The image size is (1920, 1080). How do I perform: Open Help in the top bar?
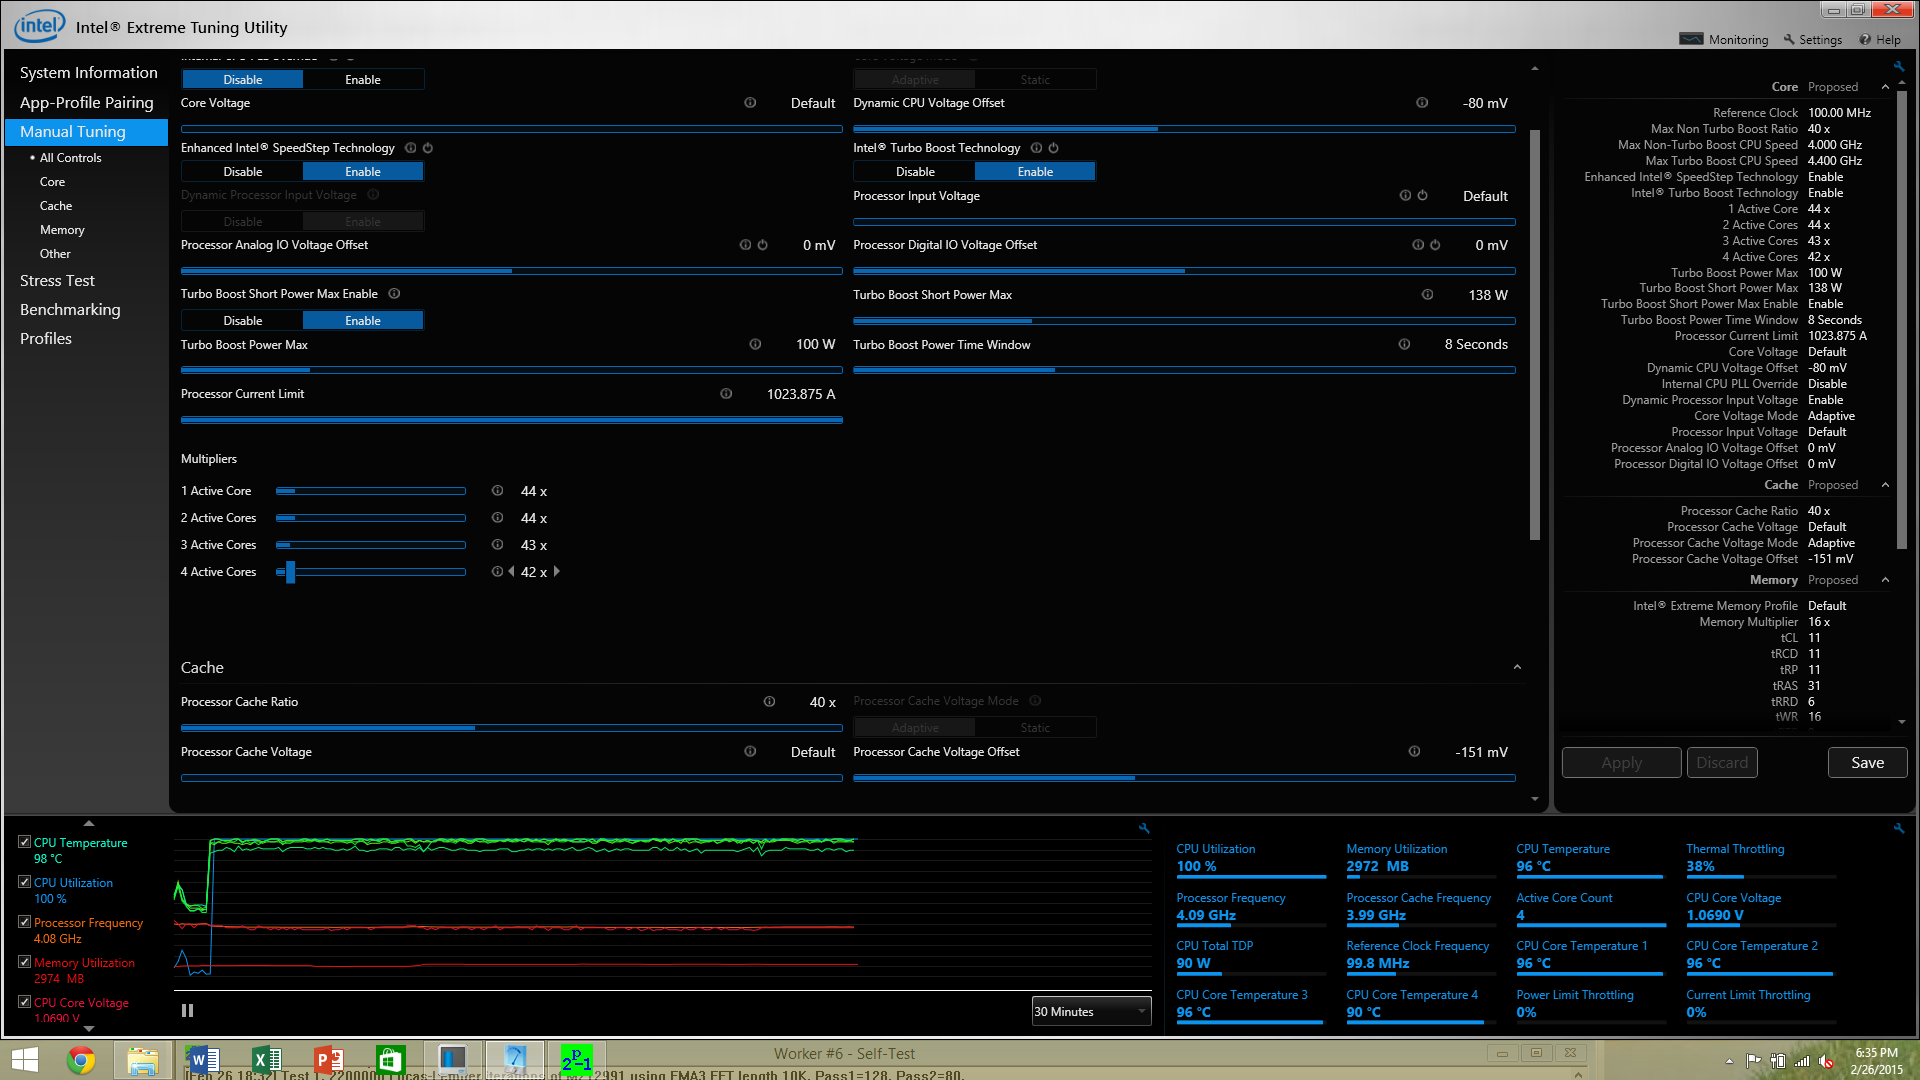(1880, 40)
